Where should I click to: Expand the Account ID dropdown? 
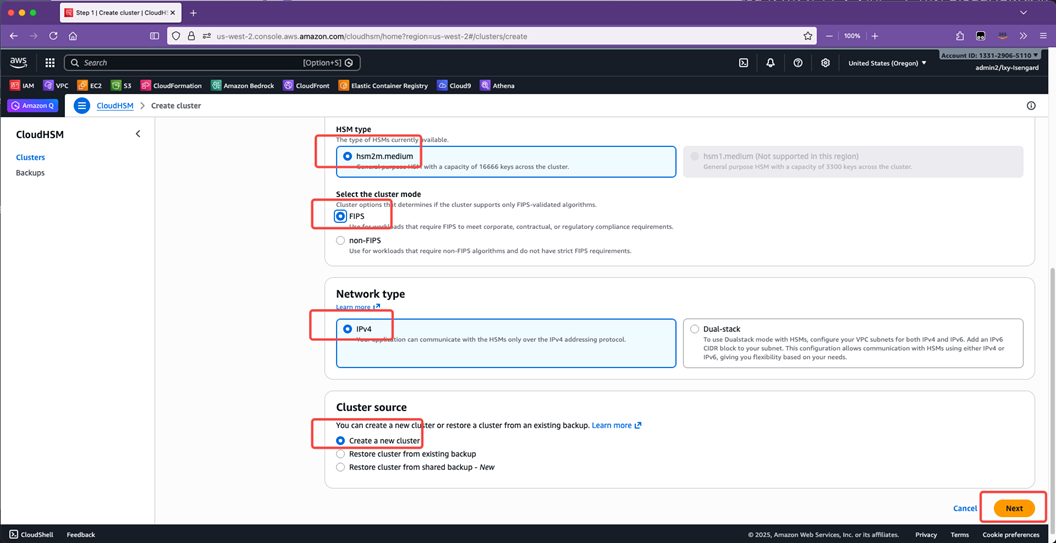[990, 56]
